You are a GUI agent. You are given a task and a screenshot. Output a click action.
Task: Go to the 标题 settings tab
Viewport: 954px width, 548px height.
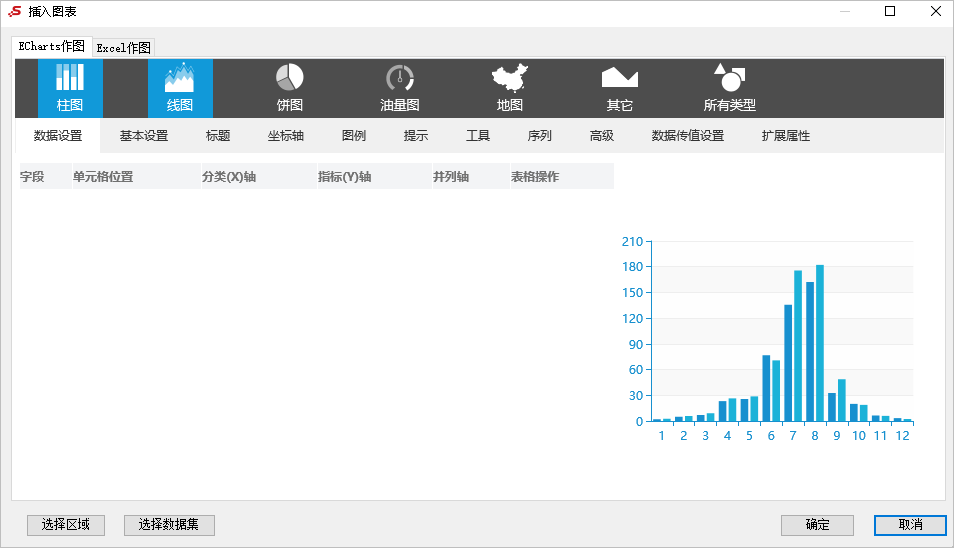tap(218, 136)
